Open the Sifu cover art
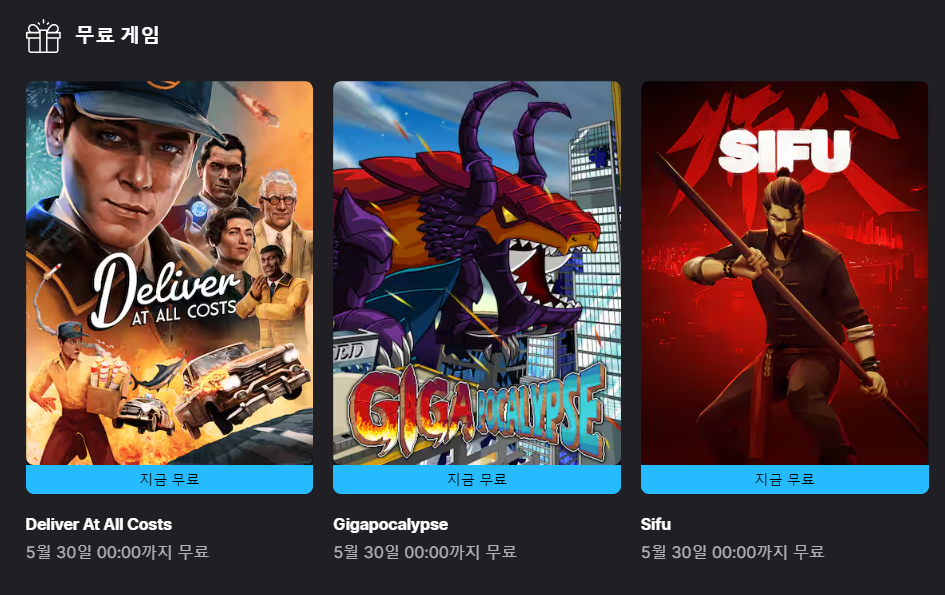The height and width of the screenshot is (595, 945). 785,273
